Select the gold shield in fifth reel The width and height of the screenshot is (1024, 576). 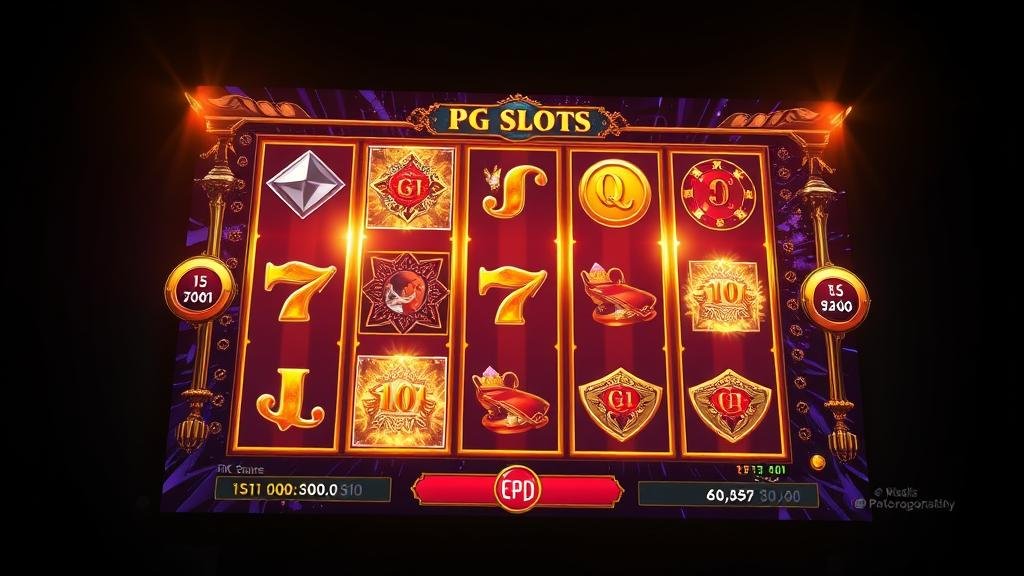729,405
